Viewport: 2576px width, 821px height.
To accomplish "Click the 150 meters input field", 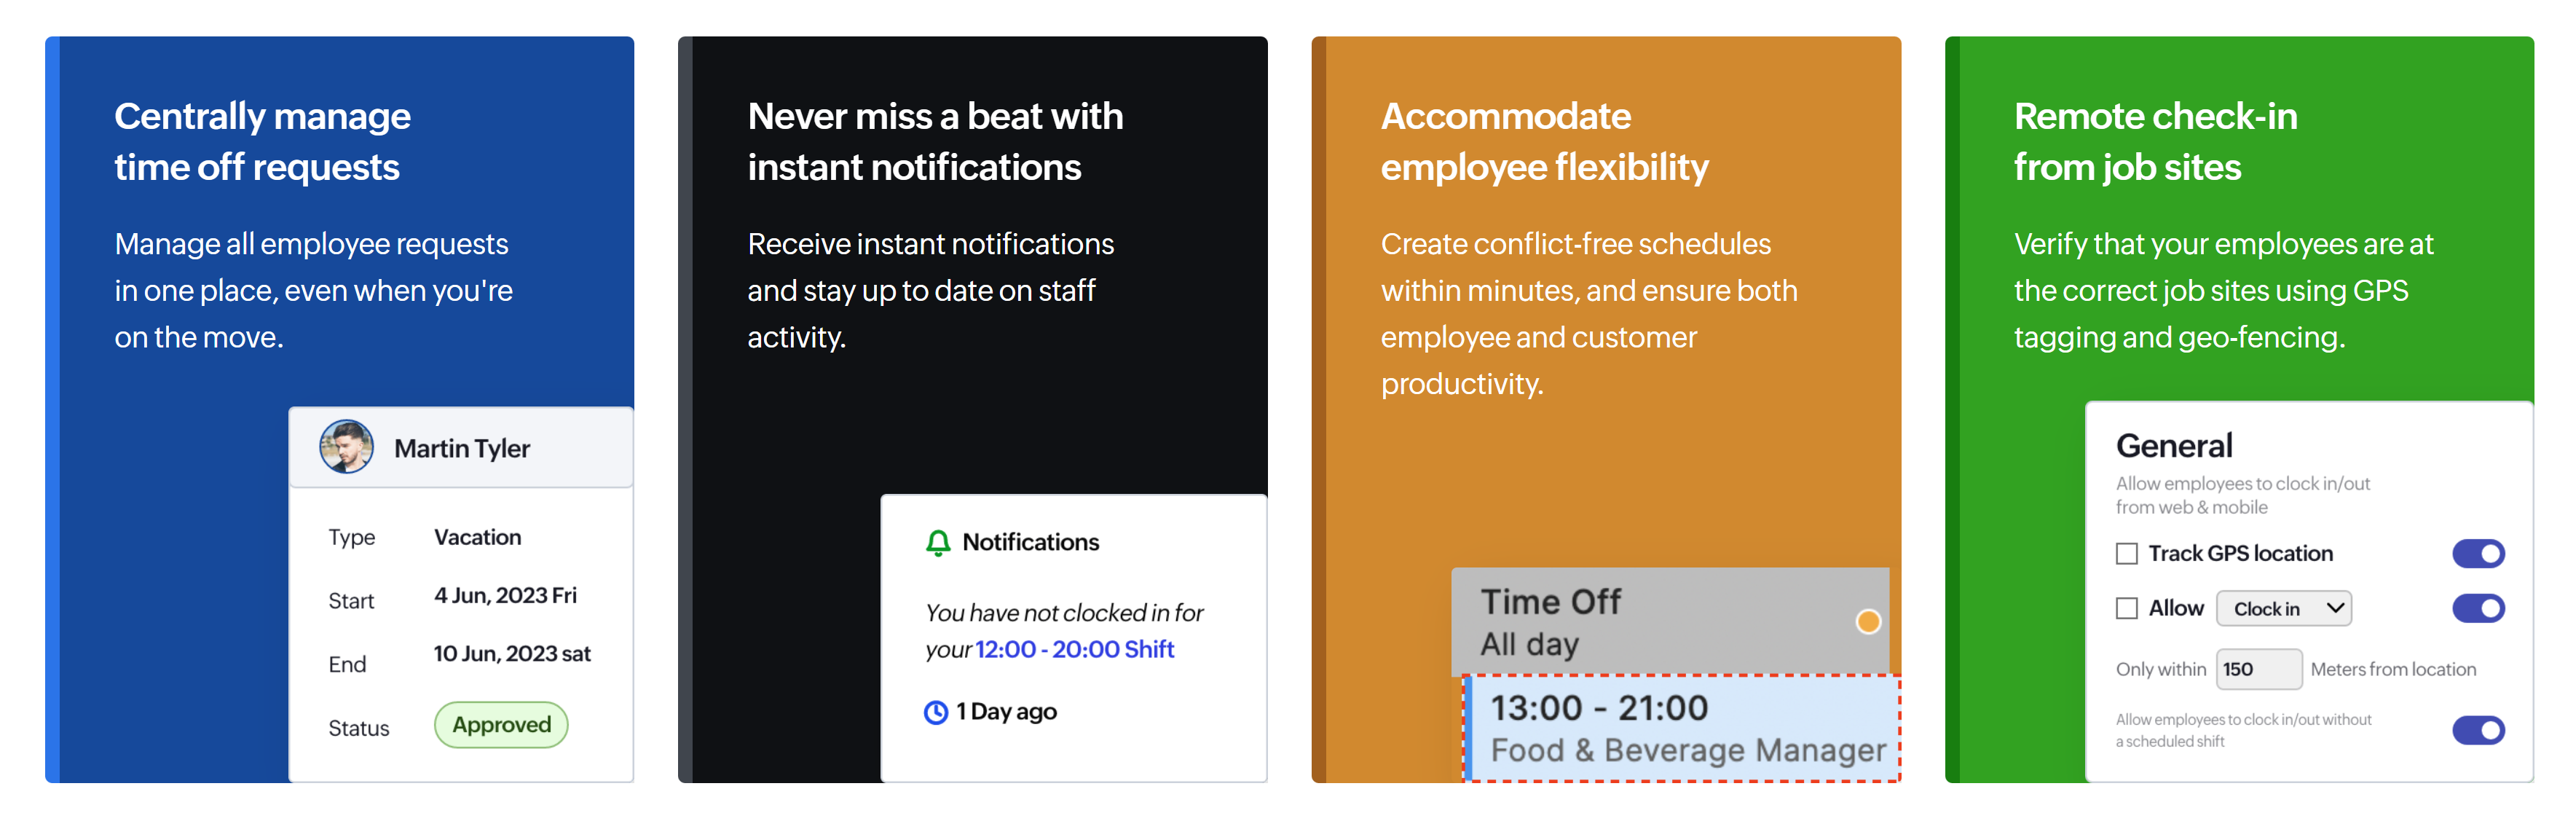I will click(x=2258, y=669).
